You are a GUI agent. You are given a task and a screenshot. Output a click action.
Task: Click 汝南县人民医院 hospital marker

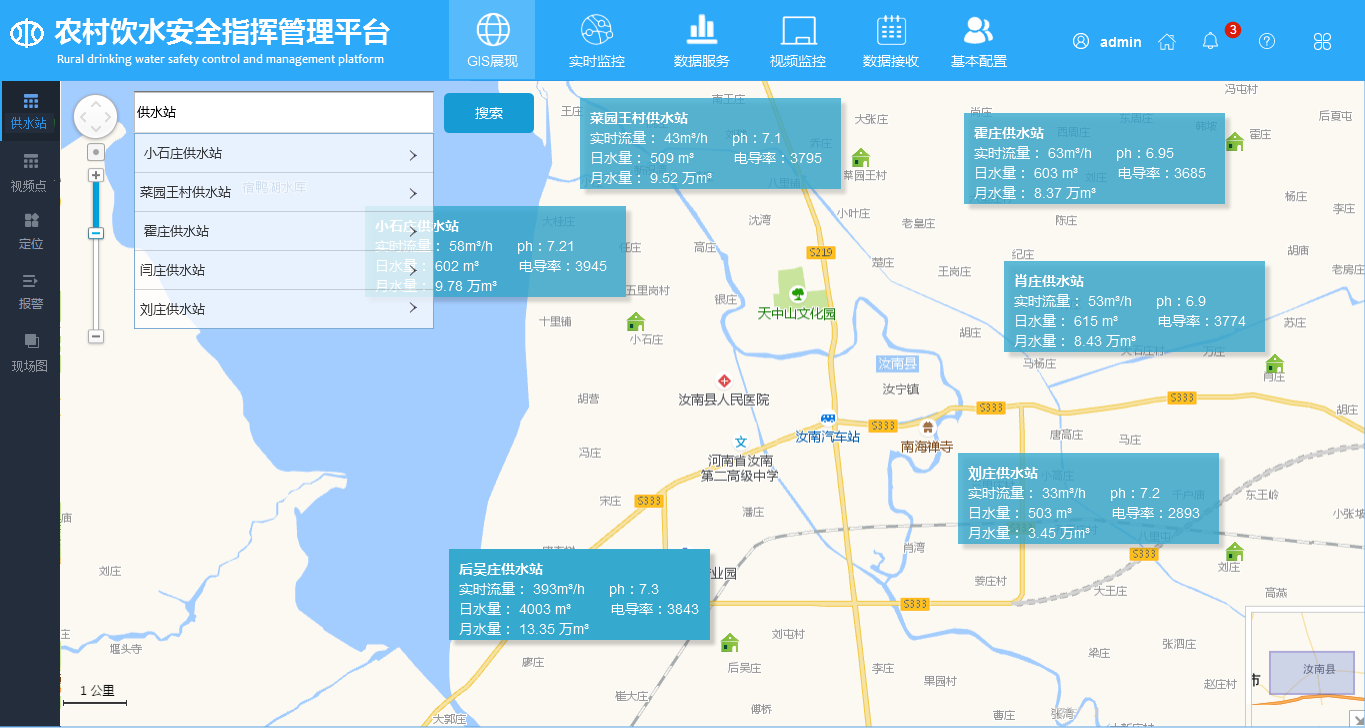click(x=724, y=381)
